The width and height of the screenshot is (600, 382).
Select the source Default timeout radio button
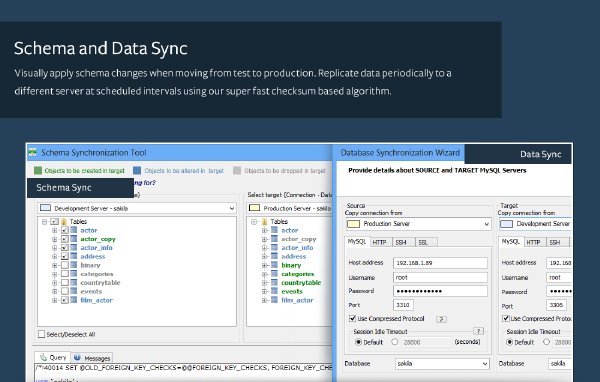click(x=359, y=342)
